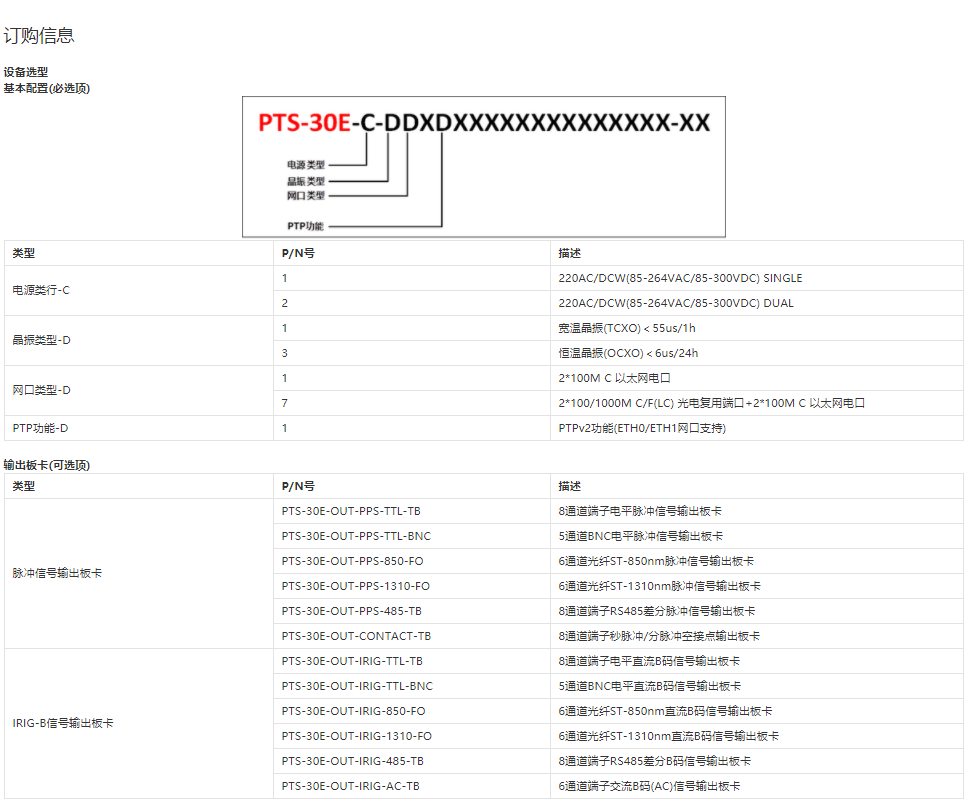
Task: Select part number PTS-30E-OUT-PPS-850-FO
Action: click(x=352, y=561)
